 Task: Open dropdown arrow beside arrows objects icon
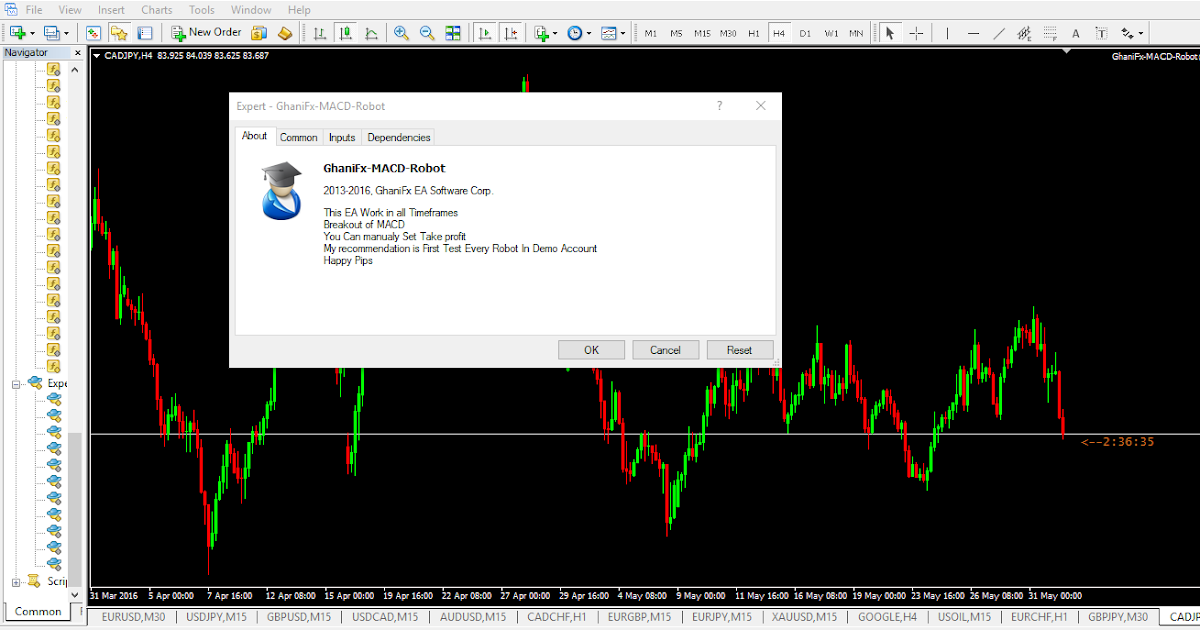point(1141,33)
